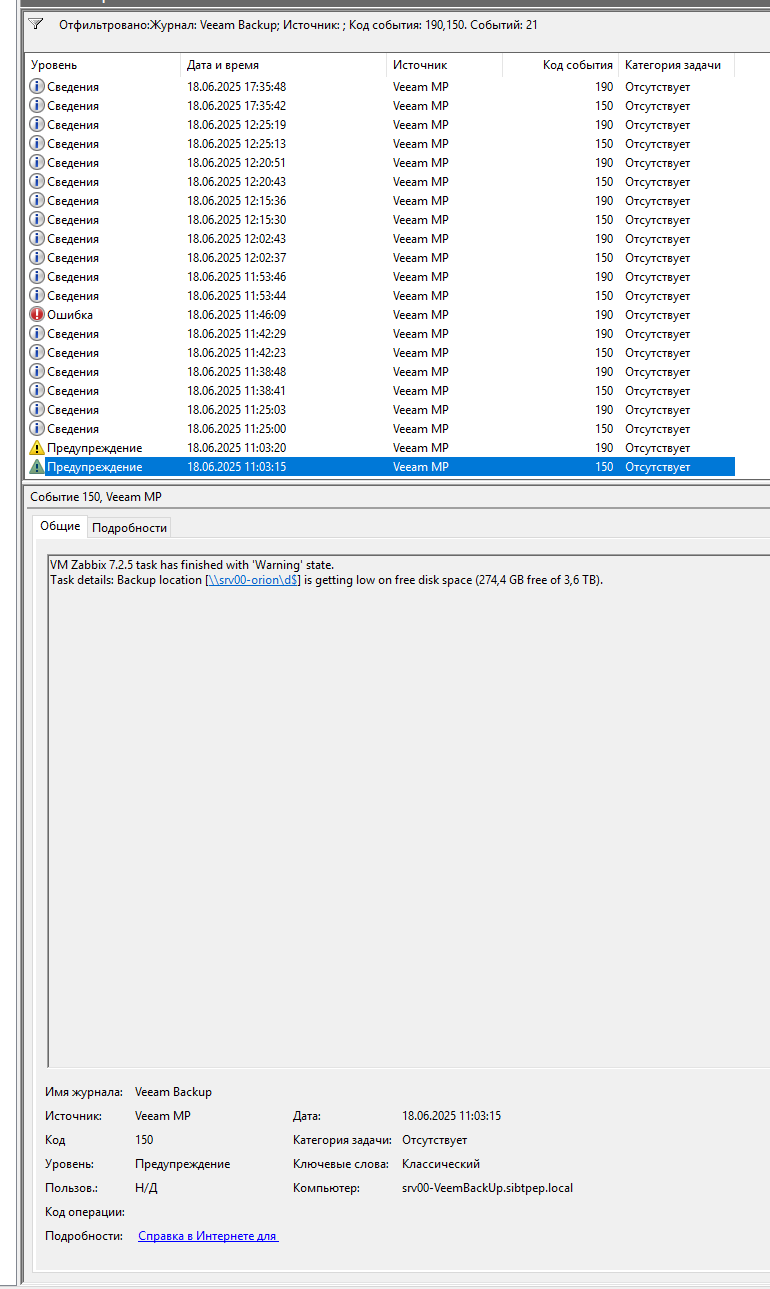
Task: Sort by the Уровень column header
Action: tap(102, 65)
